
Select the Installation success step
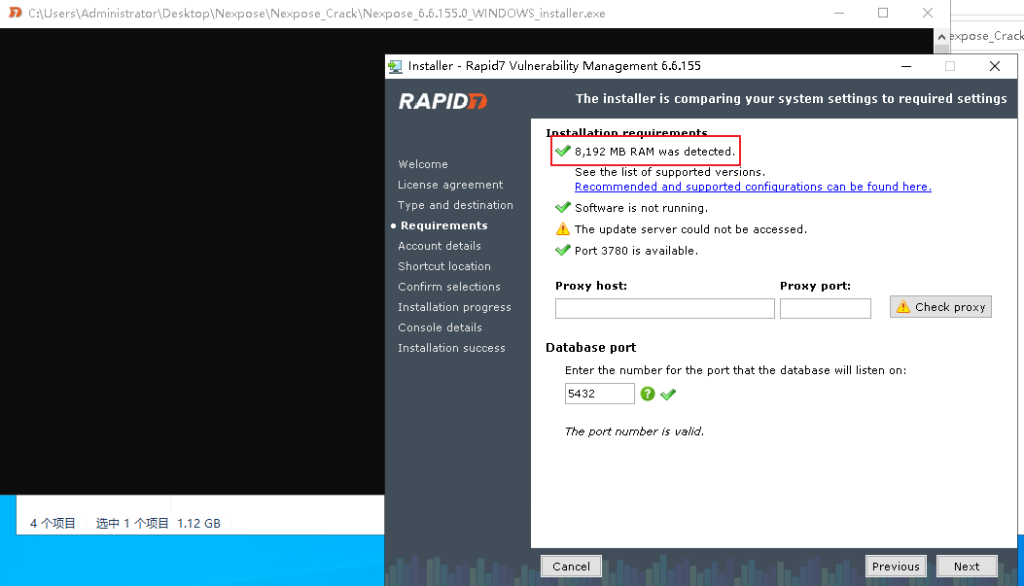coord(452,348)
